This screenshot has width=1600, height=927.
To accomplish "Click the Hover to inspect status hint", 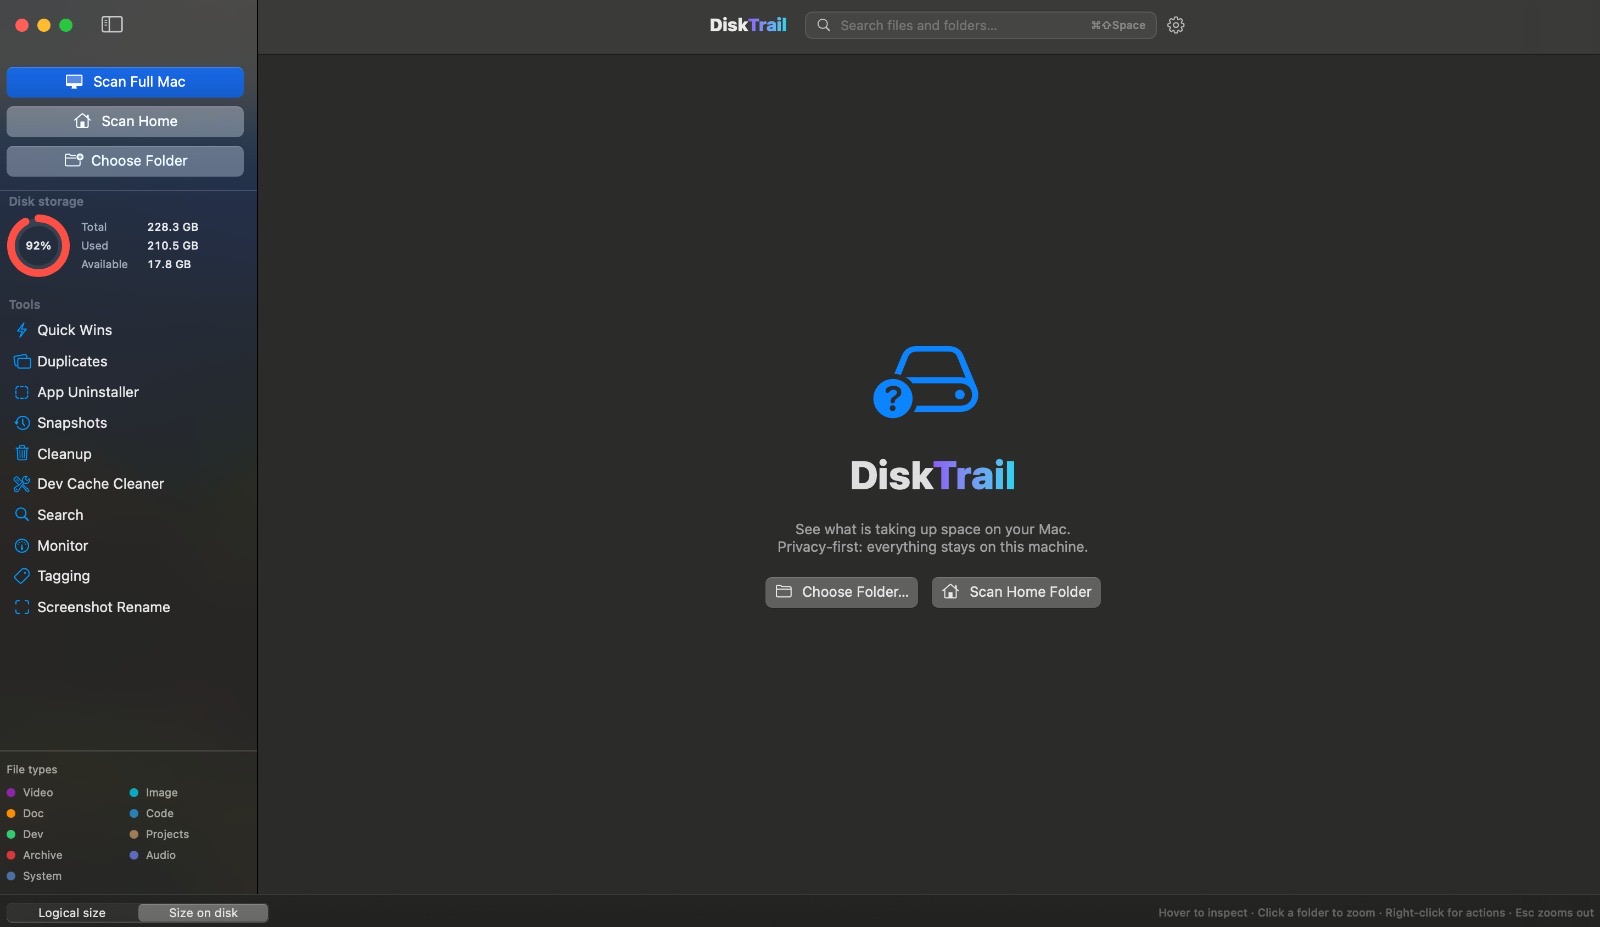I will pos(1376,913).
